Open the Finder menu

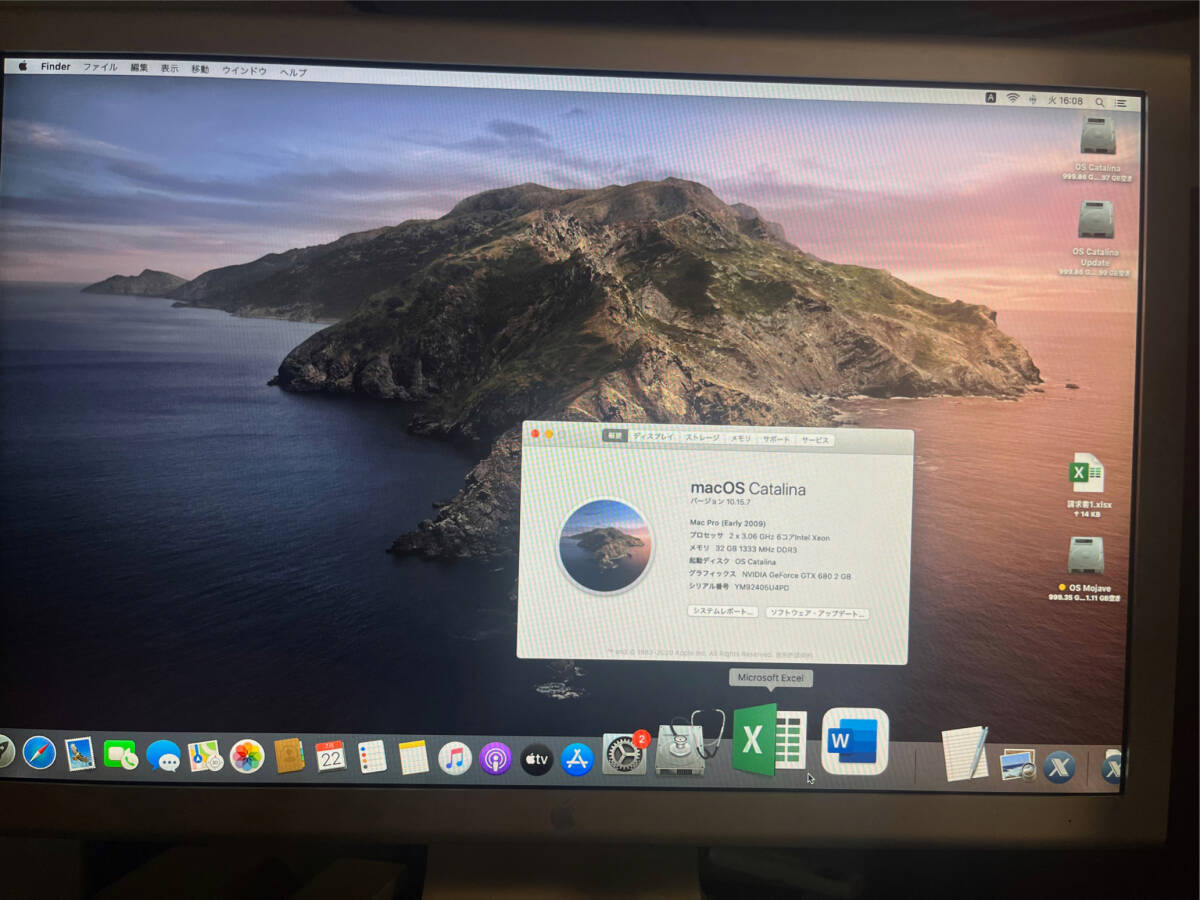click(55, 67)
